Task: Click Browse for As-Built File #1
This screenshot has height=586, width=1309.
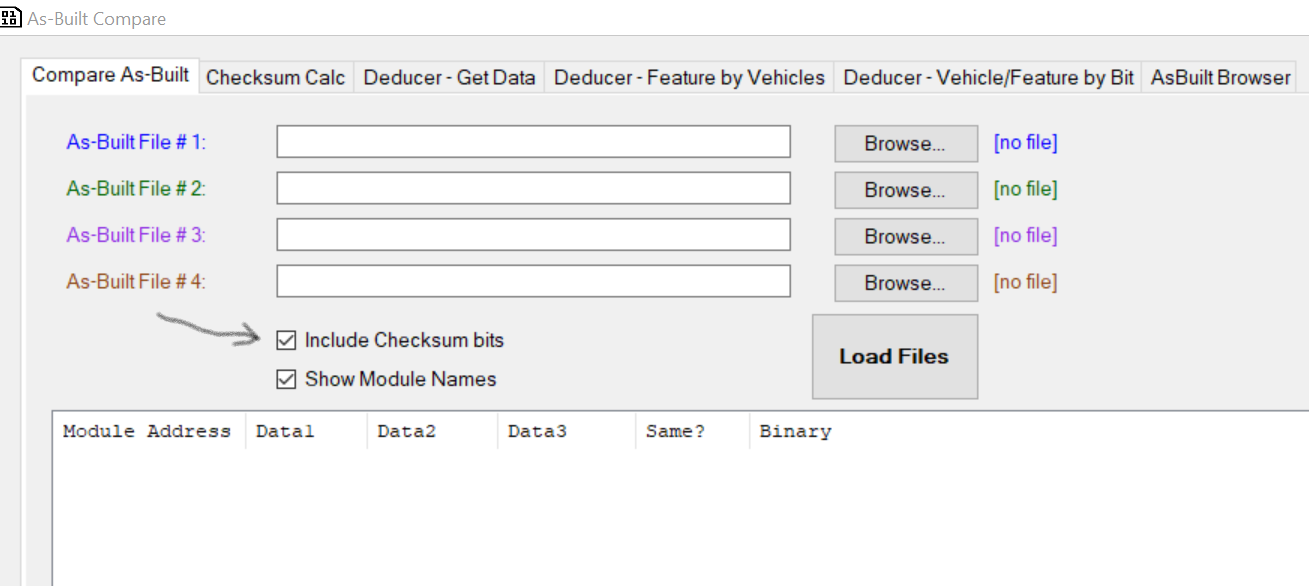Action: pyautogui.click(x=905, y=144)
